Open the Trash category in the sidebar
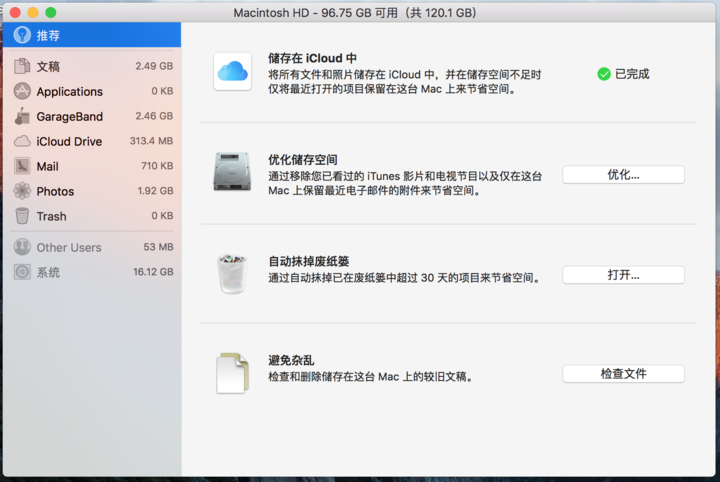 pos(92,216)
